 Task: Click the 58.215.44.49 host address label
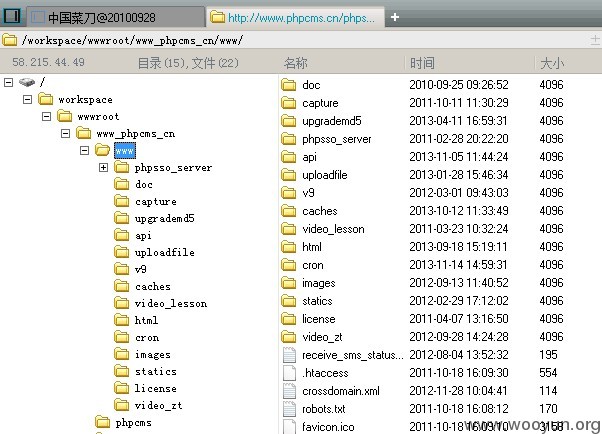pos(48,62)
